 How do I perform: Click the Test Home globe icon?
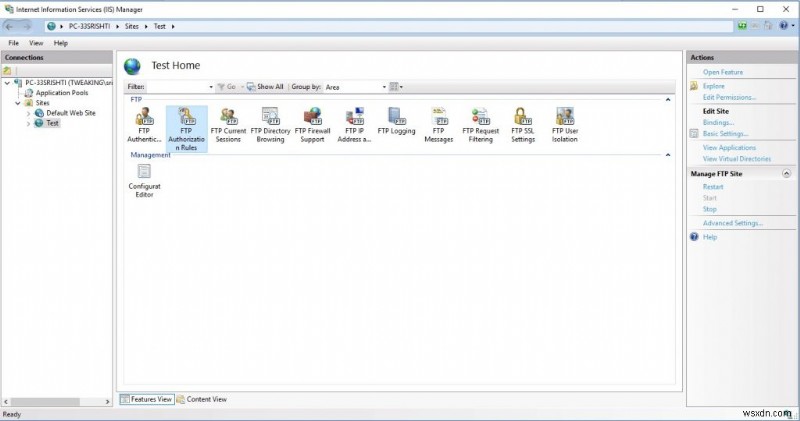[132, 66]
